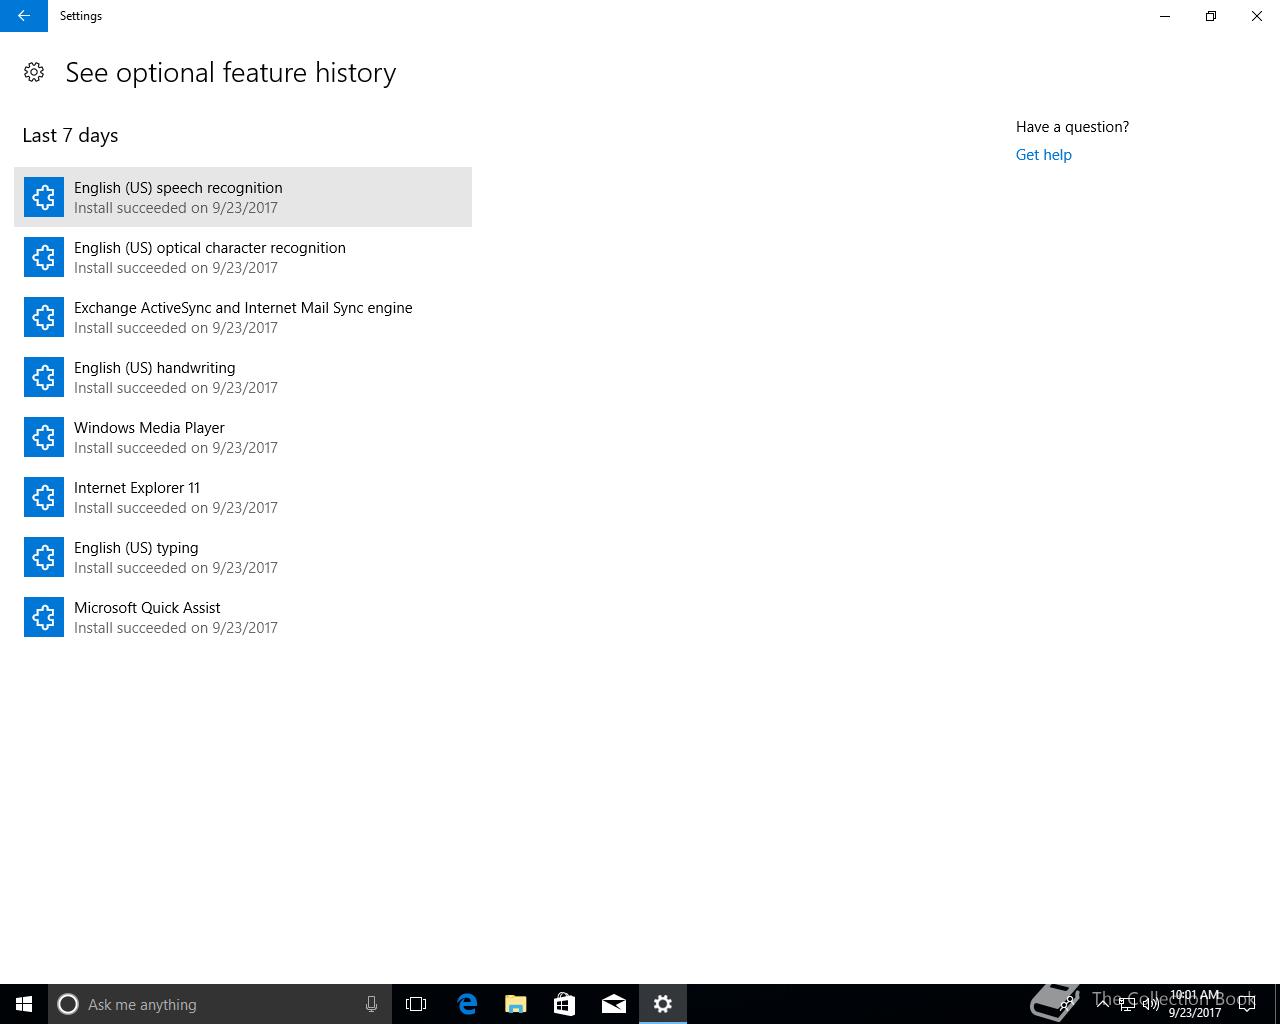1280x1024 pixels.
Task: Click the English (US) handwriting feature icon
Action: 44,377
